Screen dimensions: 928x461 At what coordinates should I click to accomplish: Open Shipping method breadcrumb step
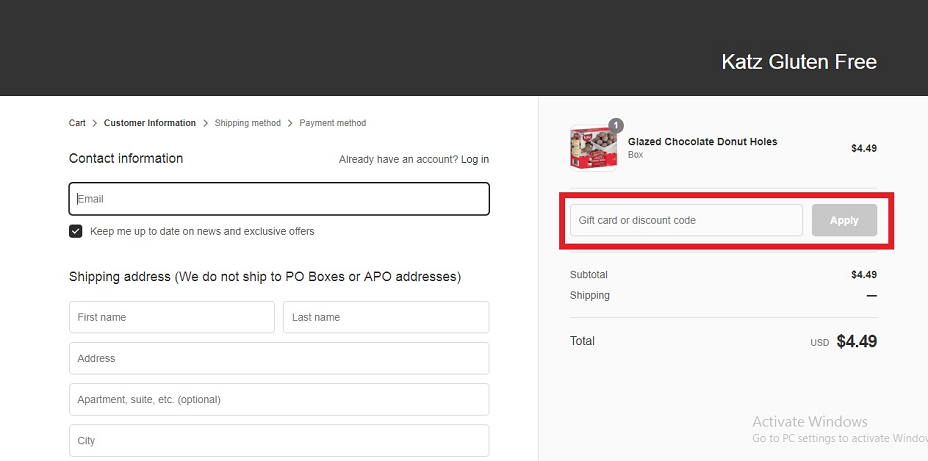247,123
